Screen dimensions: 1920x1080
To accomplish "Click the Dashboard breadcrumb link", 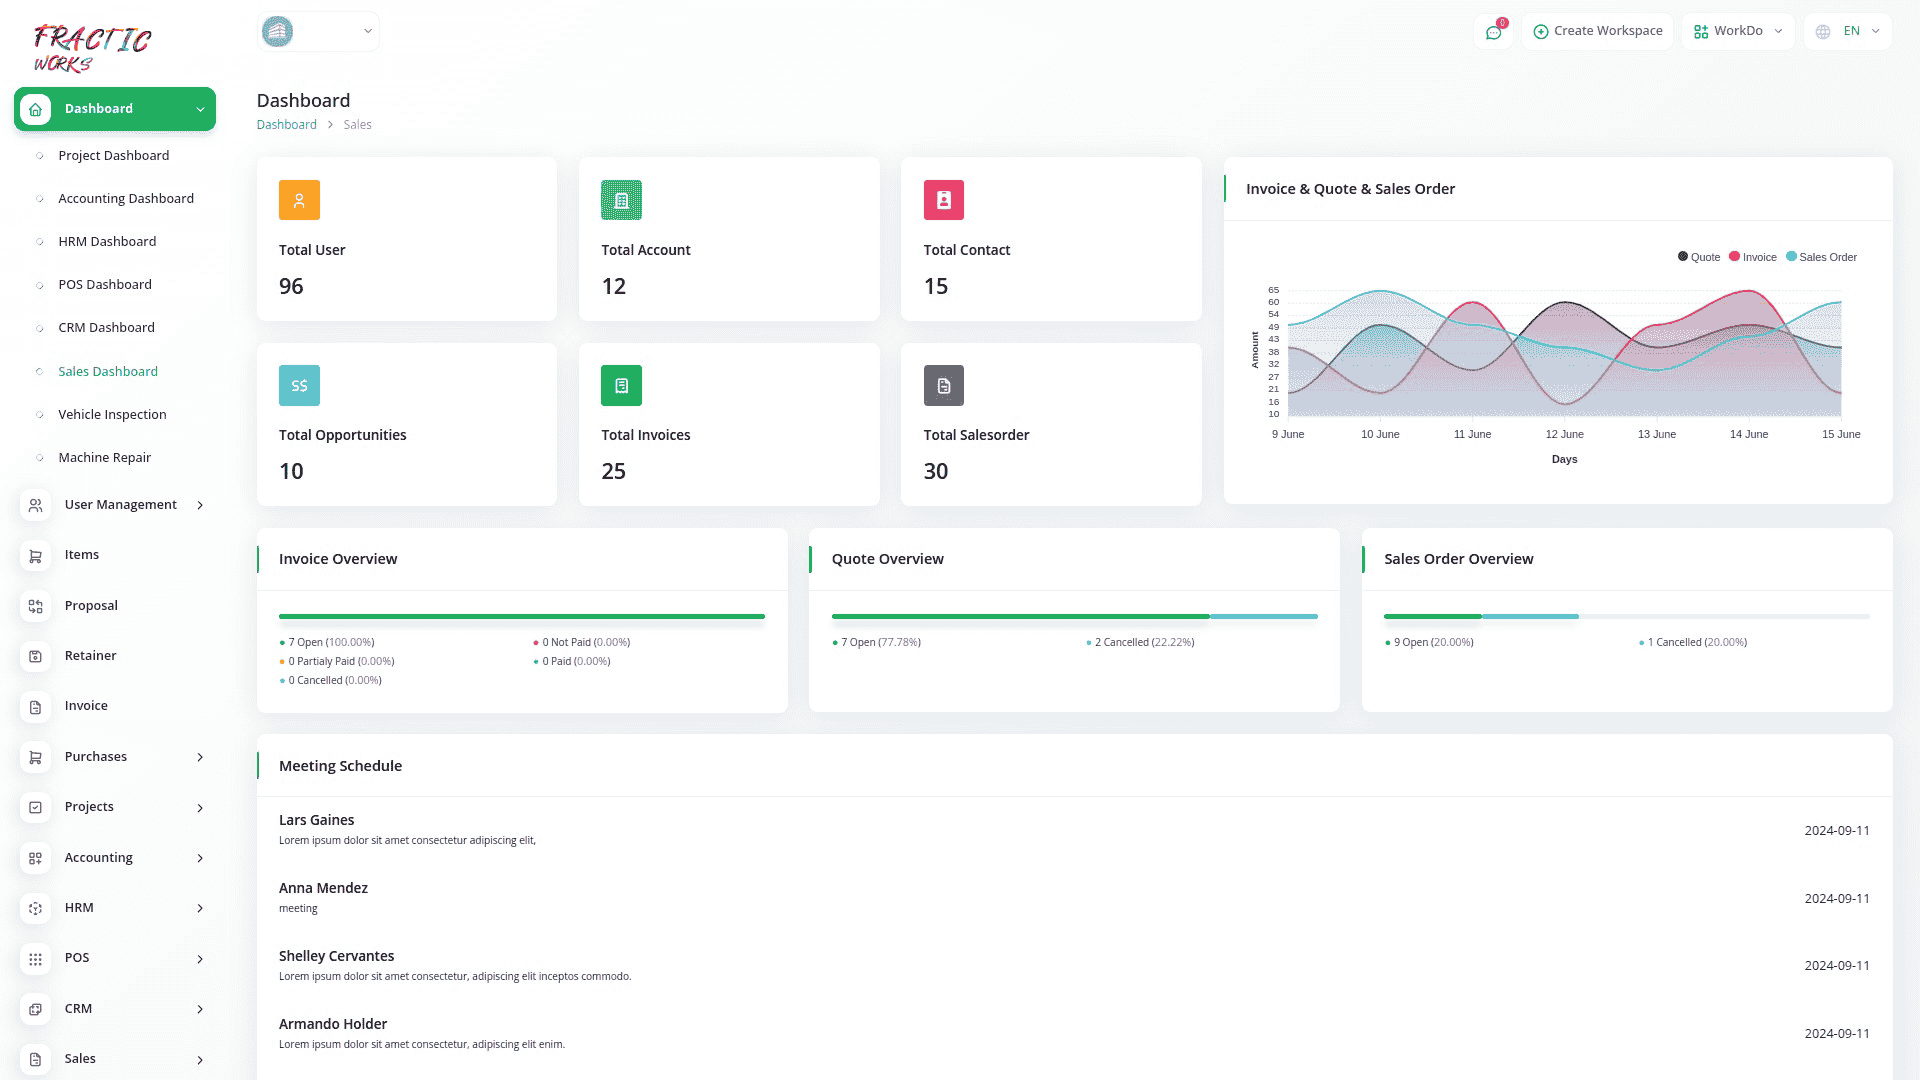I will (286, 125).
